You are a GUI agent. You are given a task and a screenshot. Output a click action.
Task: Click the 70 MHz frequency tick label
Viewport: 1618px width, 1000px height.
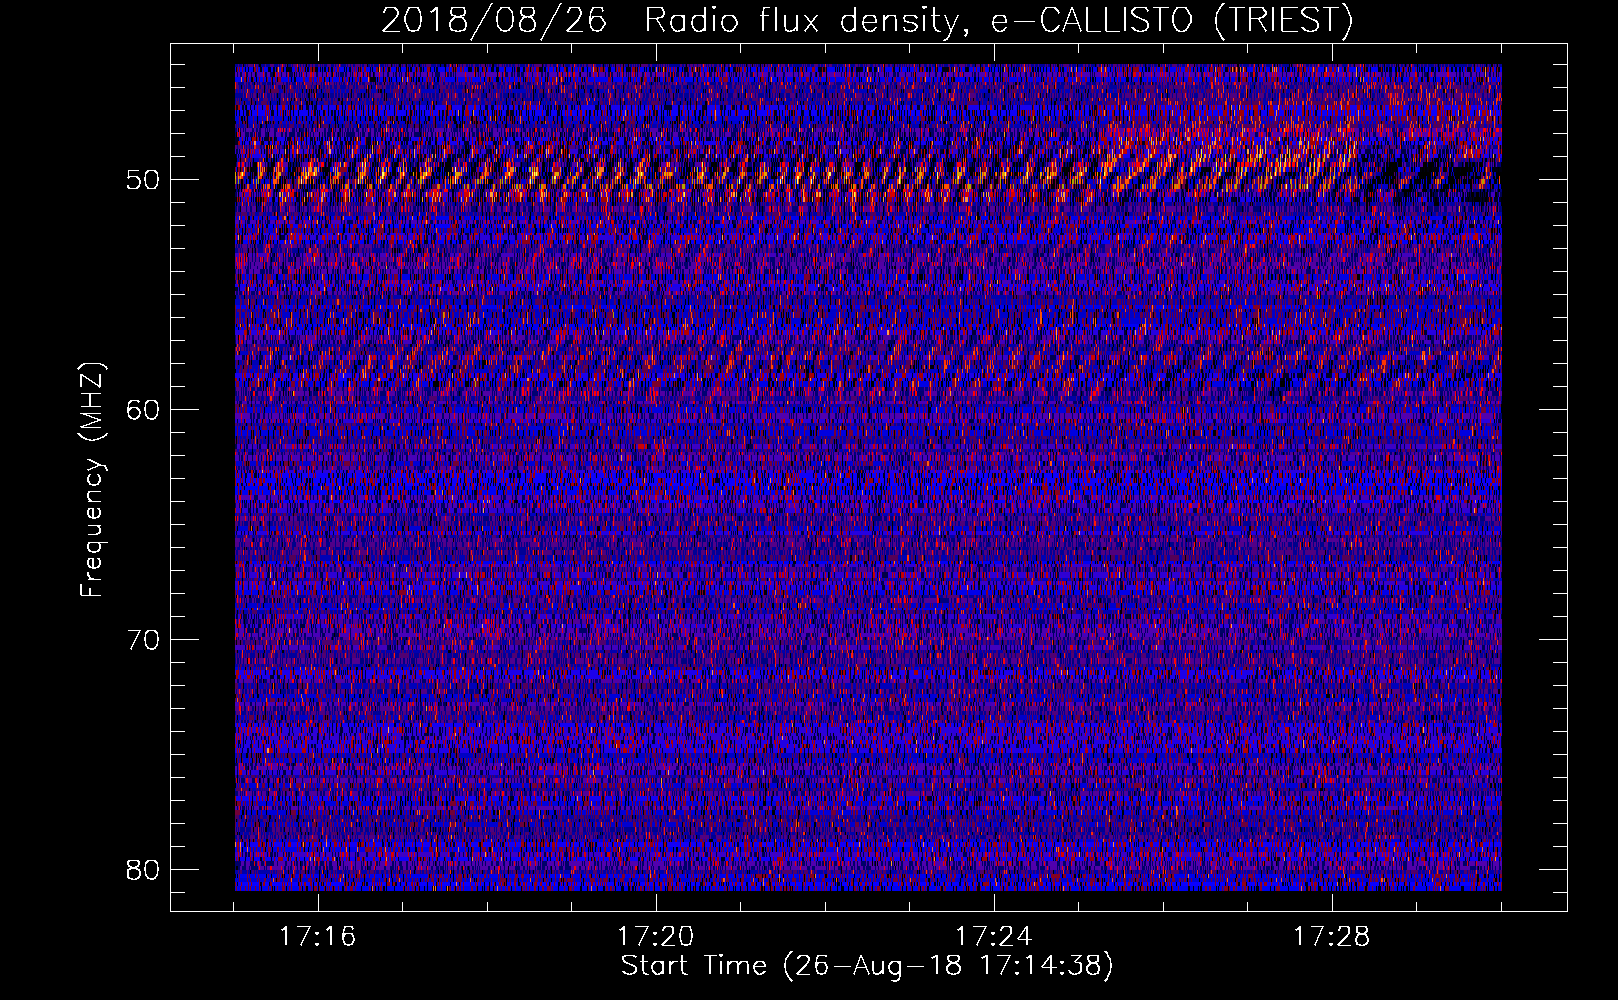[143, 639]
